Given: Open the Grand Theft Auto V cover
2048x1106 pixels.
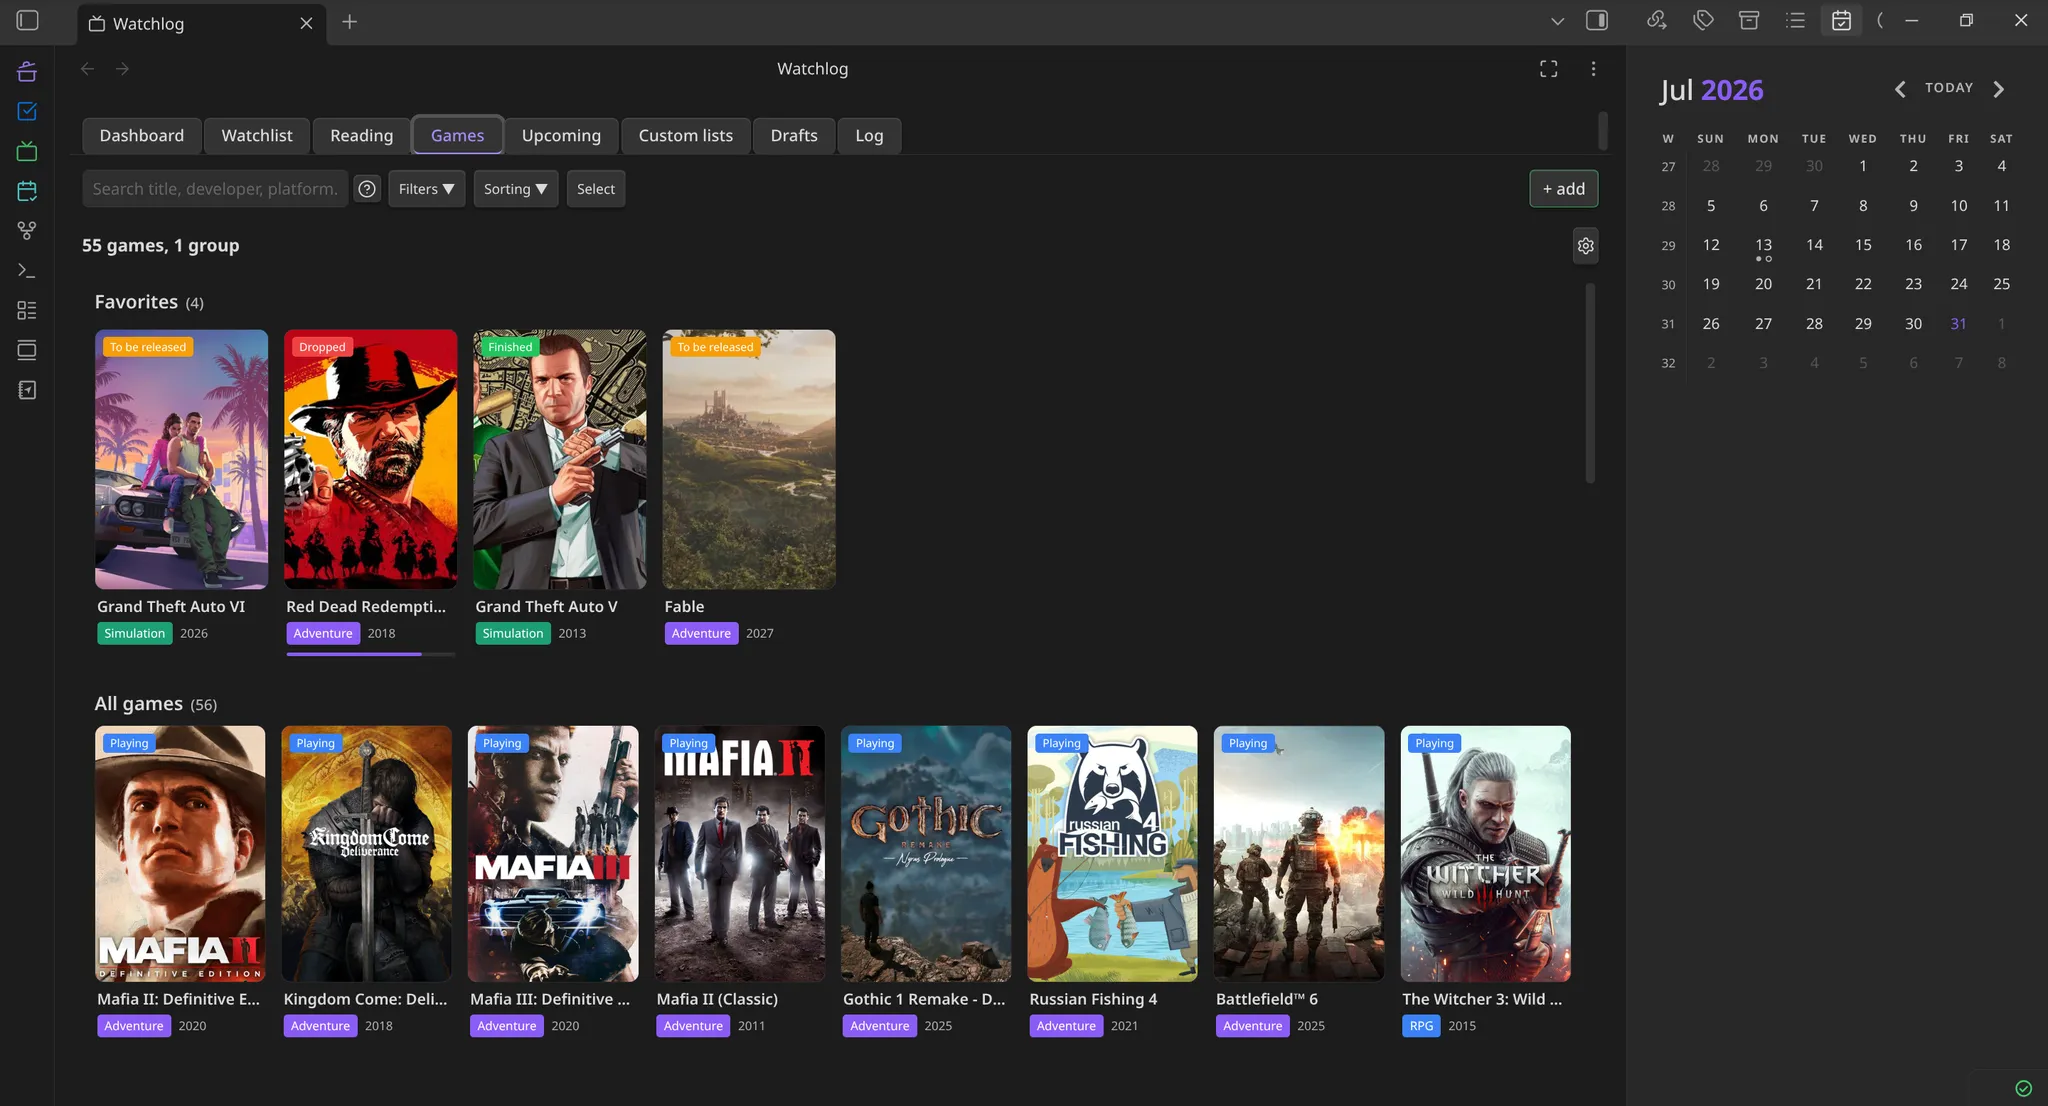Looking at the screenshot, I should pyautogui.click(x=559, y=459).
